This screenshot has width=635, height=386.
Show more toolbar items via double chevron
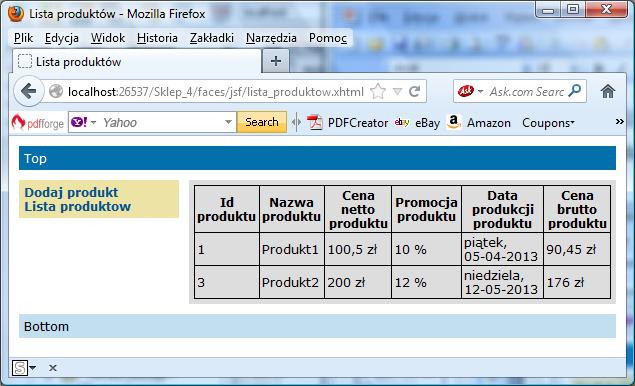point(619,122)
